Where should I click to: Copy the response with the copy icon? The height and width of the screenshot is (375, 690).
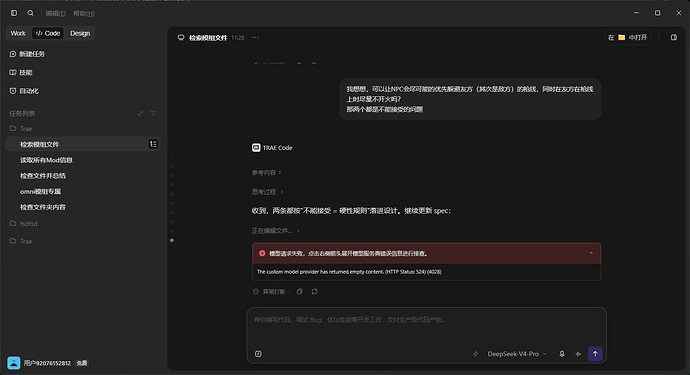300,292
